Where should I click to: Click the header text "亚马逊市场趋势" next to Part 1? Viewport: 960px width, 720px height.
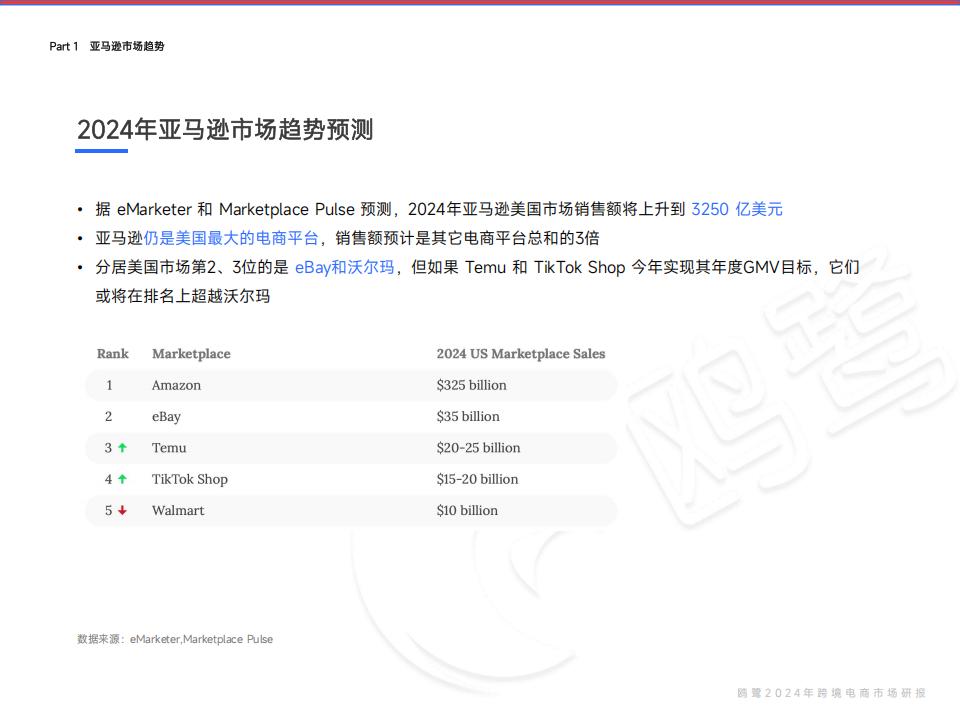[127, 47]
